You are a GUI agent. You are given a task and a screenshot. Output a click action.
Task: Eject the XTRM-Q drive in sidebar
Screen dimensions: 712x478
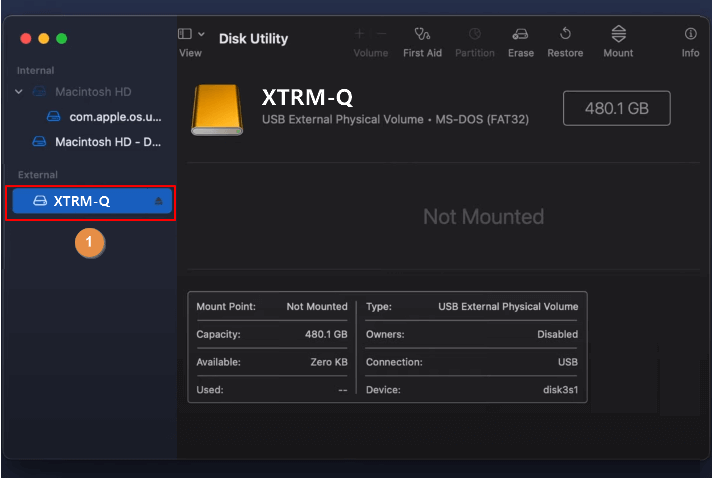158,201
